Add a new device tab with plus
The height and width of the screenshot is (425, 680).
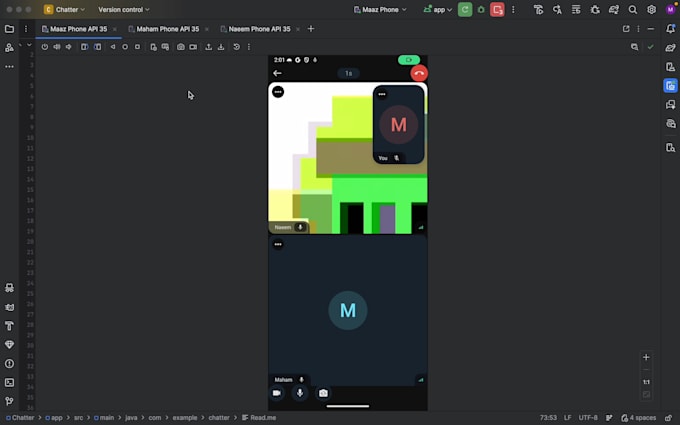click(x=311, y=29)
